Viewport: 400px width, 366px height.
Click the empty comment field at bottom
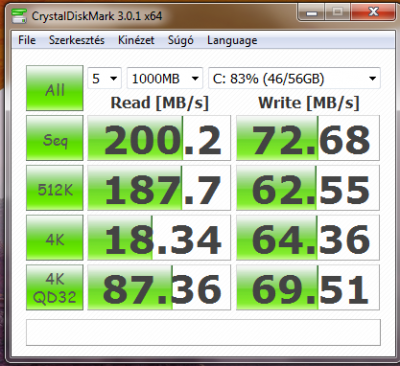(x=203, y=332)
